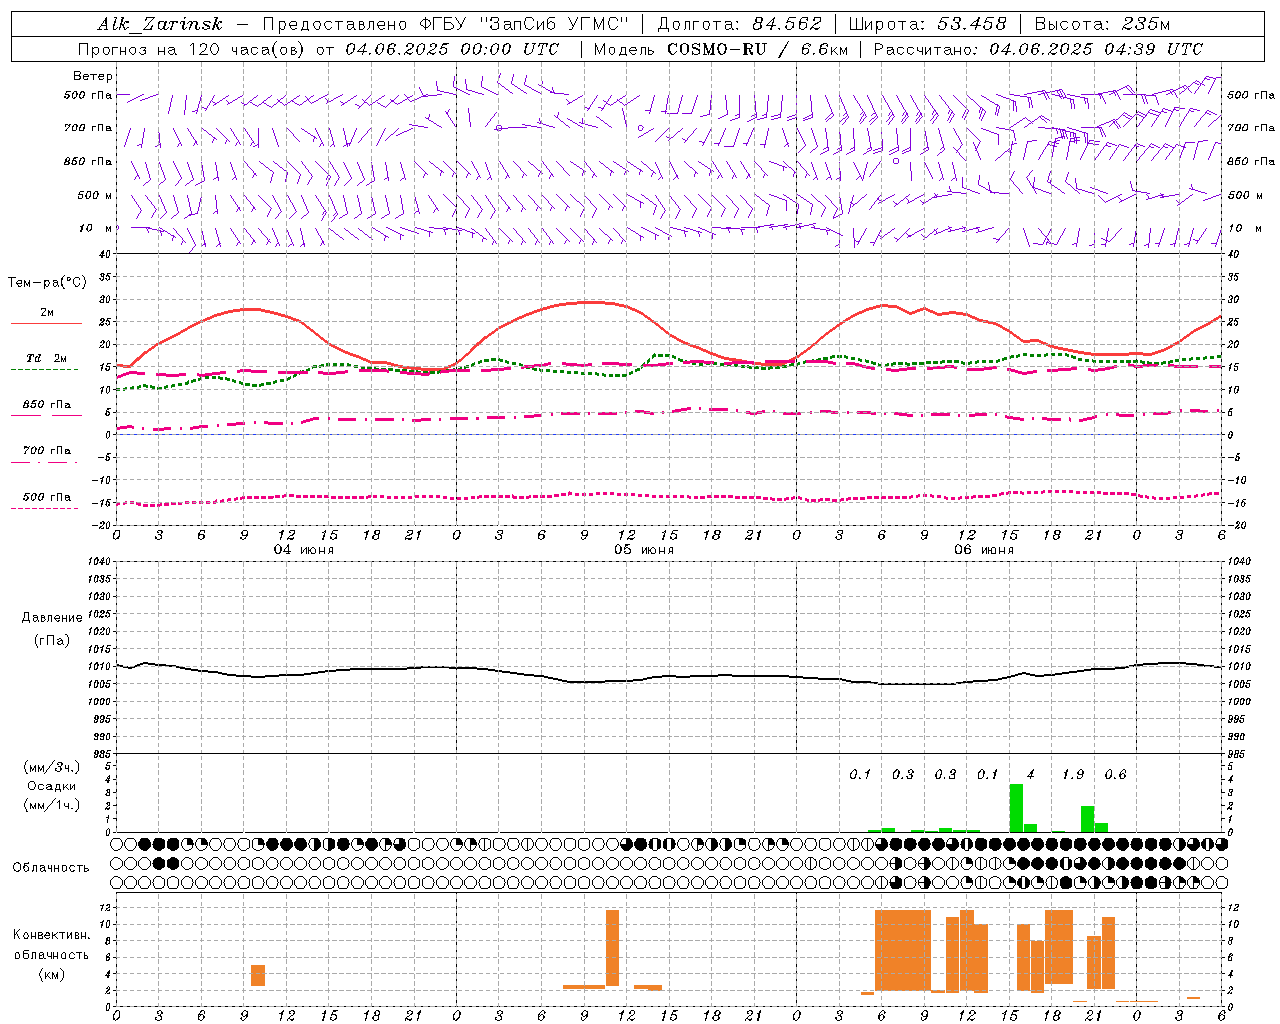Click the '06 июня' date label
Screen dimensions: 1280x1024
[984, 550]
